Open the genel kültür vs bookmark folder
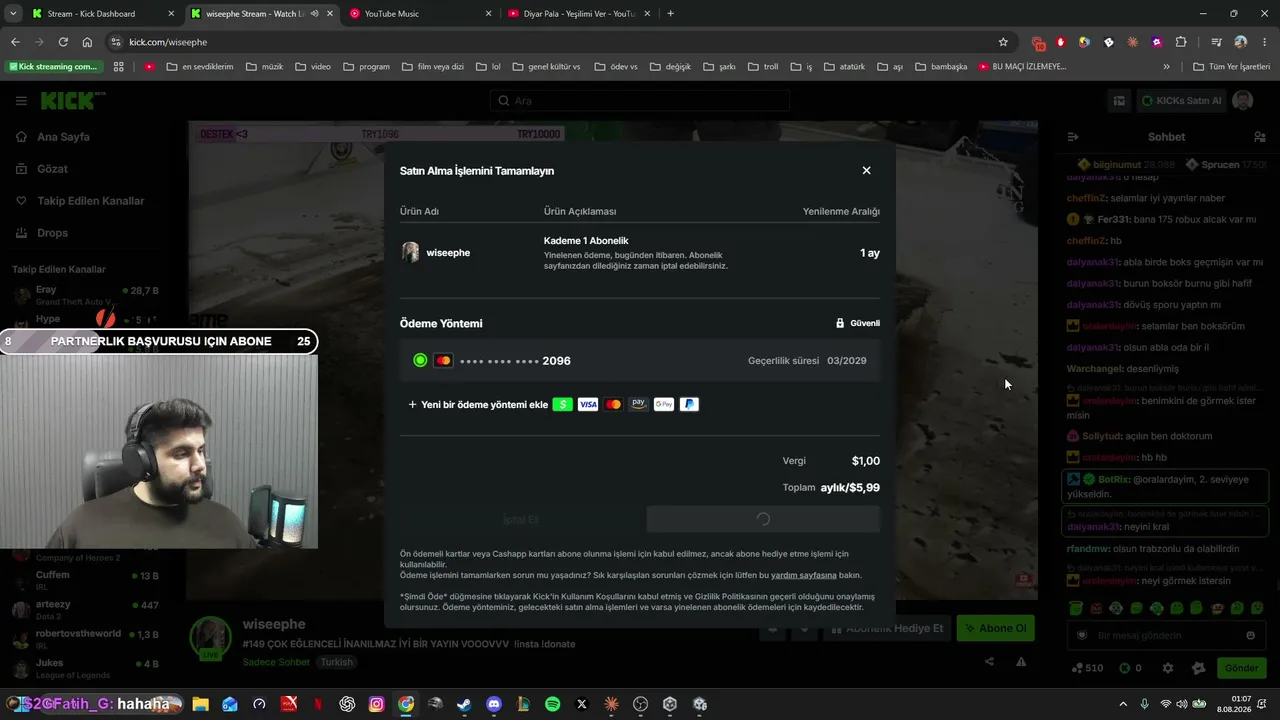 [x=545, y=67]
